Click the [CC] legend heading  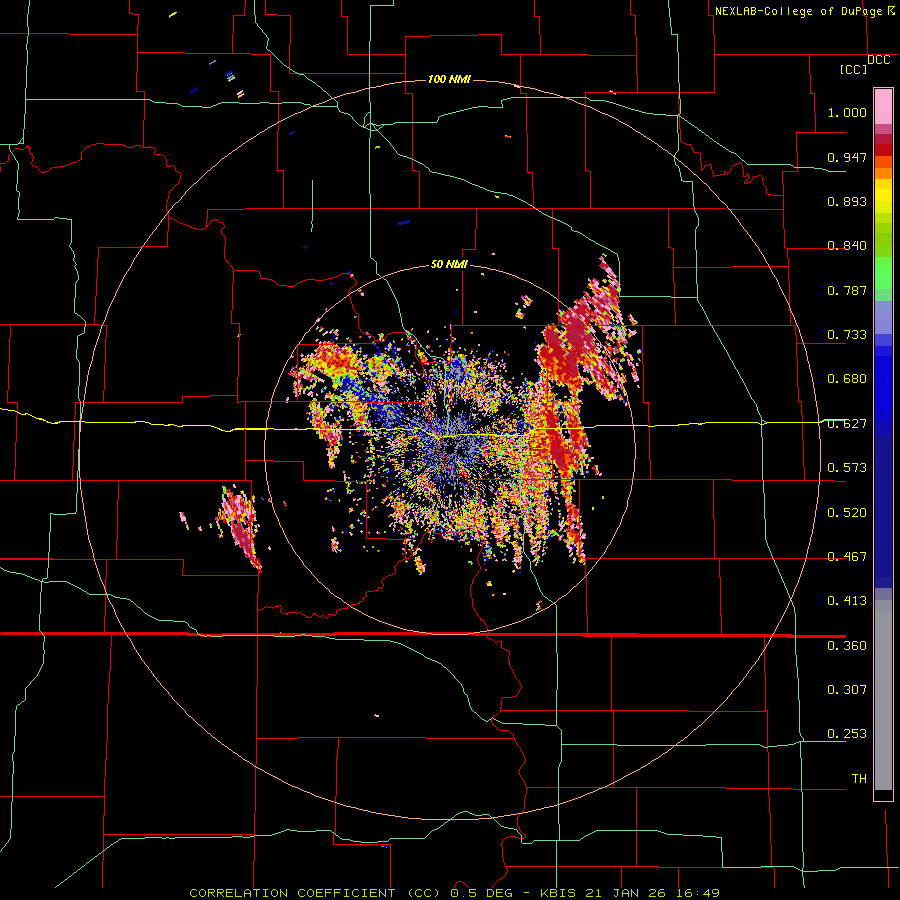coord(853,69)
